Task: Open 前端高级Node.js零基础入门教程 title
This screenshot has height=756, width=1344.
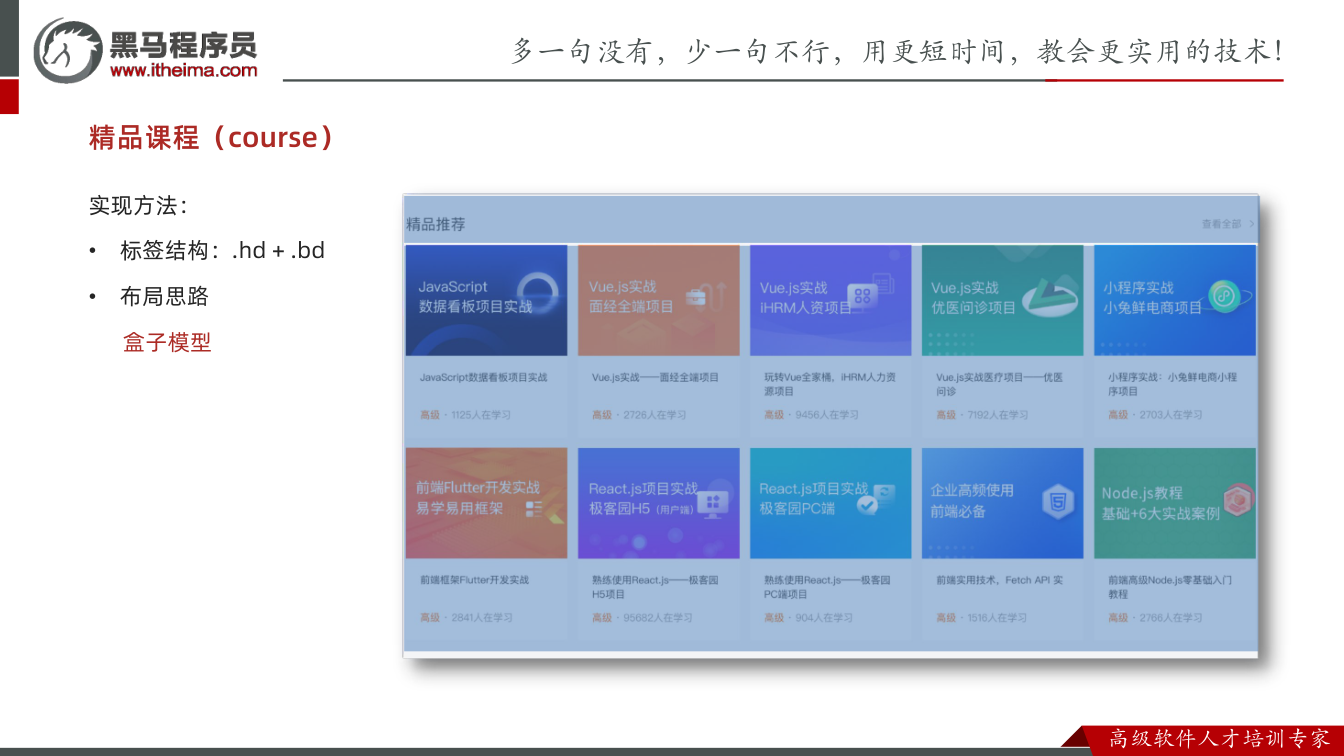Action: 1170,587
